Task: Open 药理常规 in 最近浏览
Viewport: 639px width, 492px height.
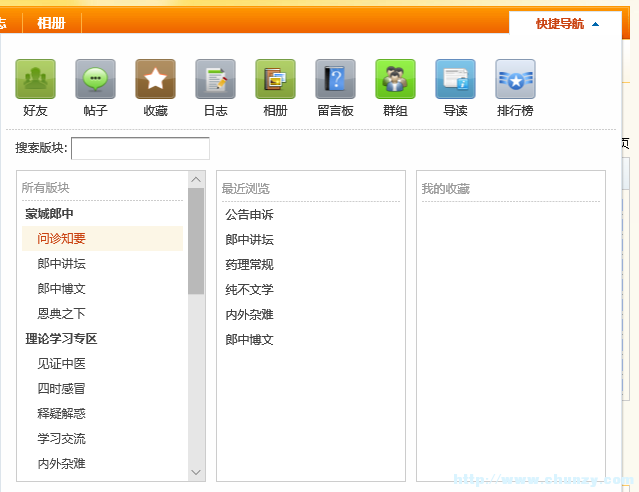Action: [249, 265]
